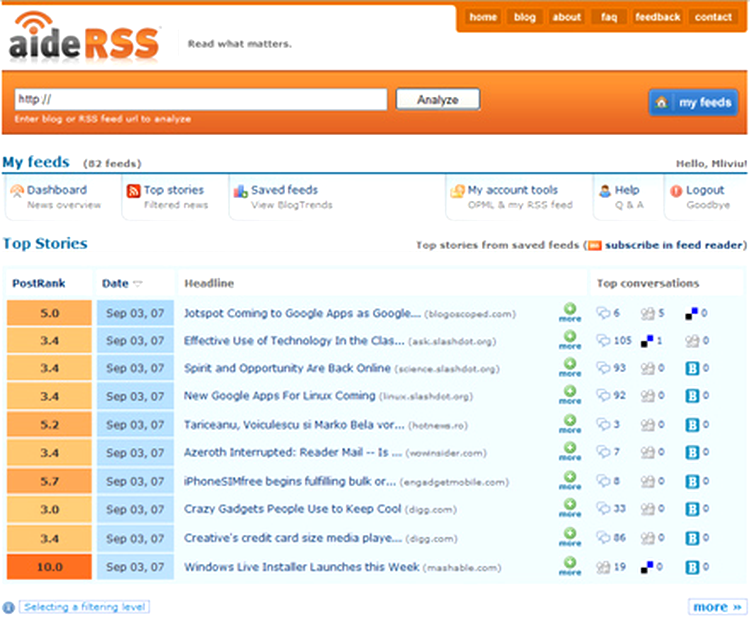Click comments icon showing 93
750x624 pixels.
pos(603,368)
